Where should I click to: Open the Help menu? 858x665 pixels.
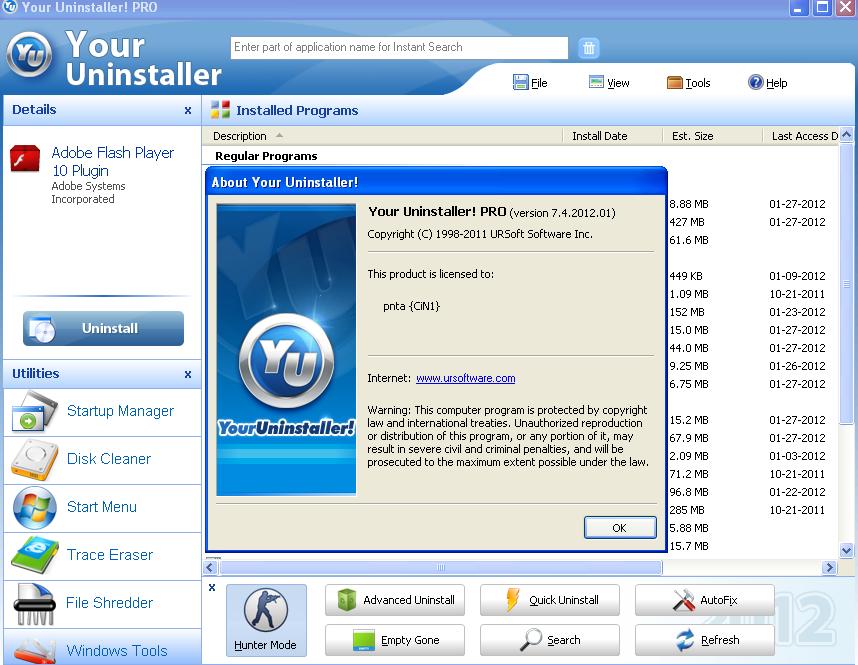tap(767, 83)
